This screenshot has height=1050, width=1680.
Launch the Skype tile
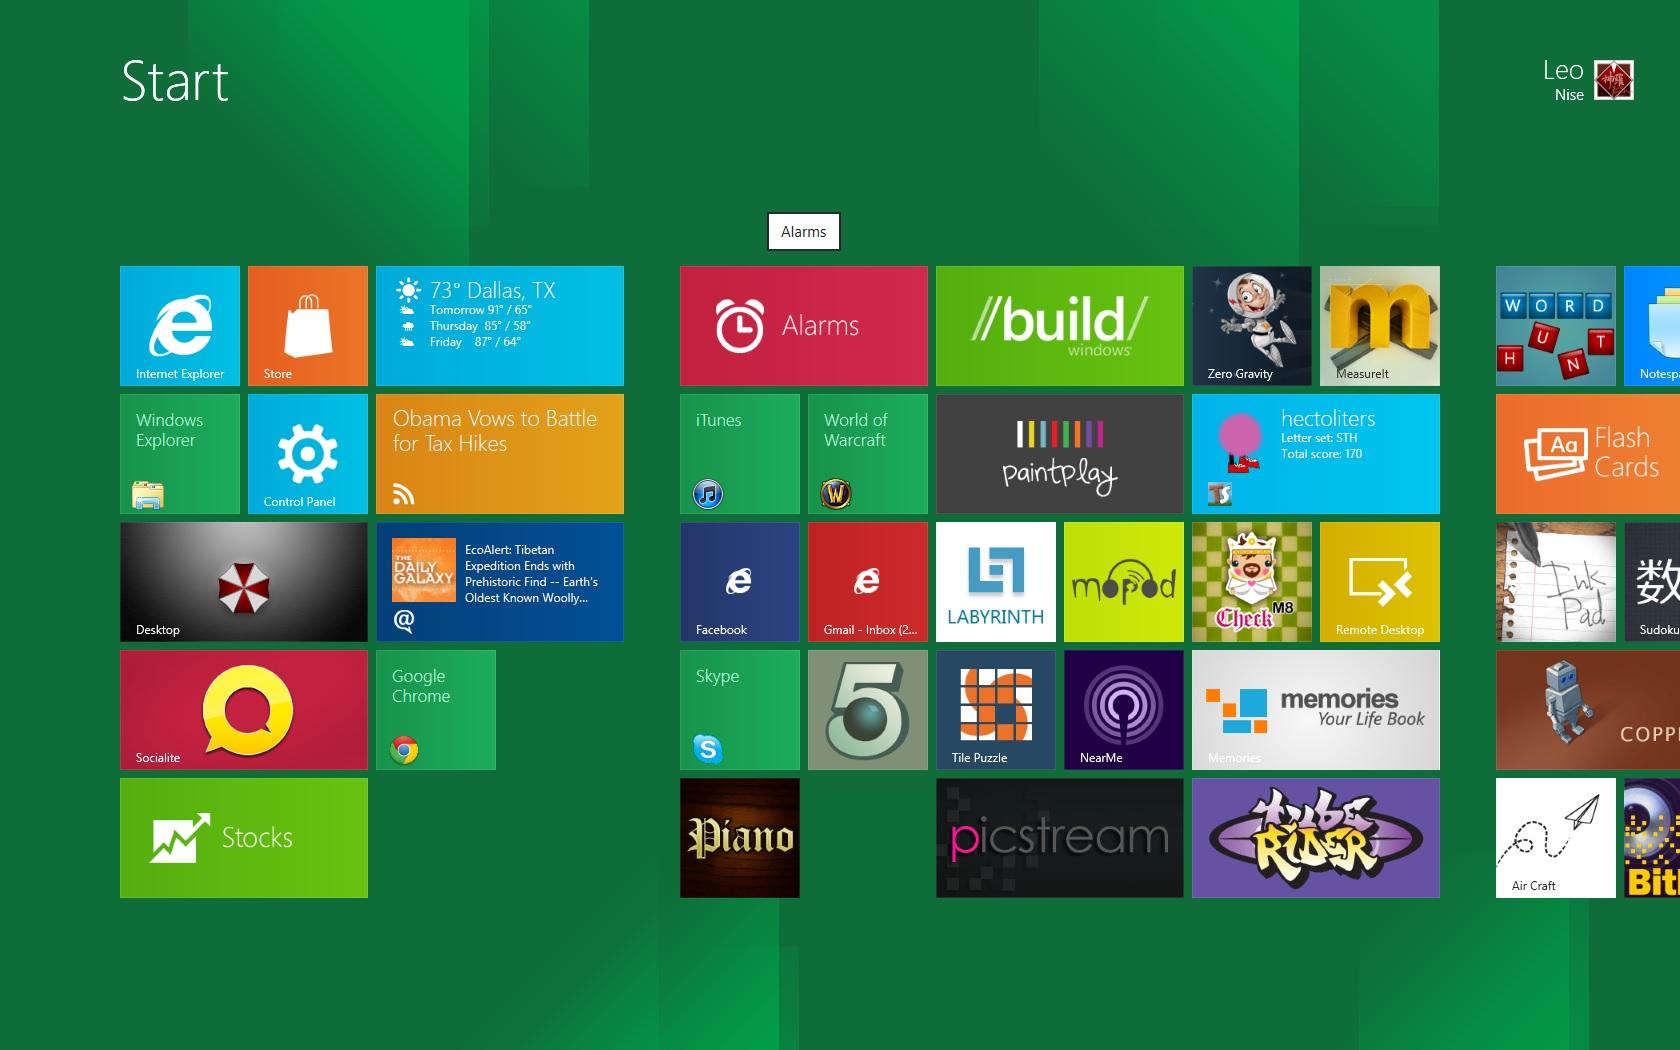[740, 710]
